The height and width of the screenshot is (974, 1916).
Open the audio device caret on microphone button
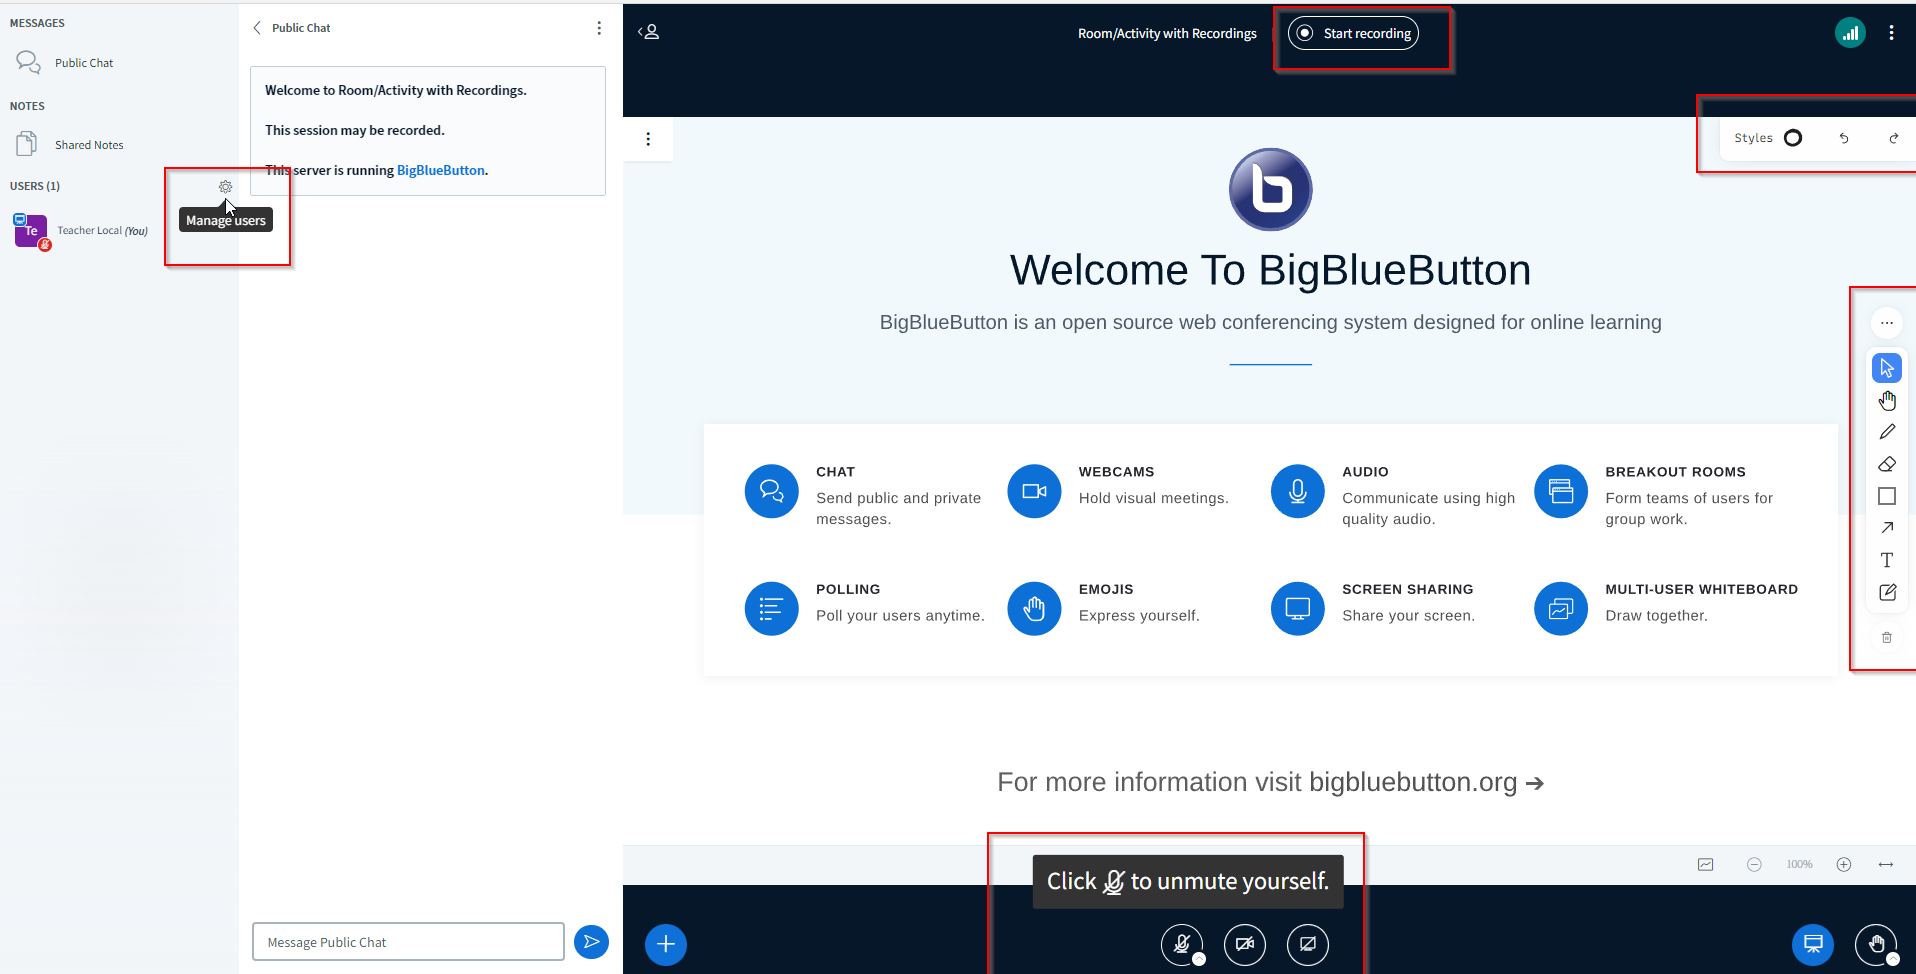(1199, 959)
